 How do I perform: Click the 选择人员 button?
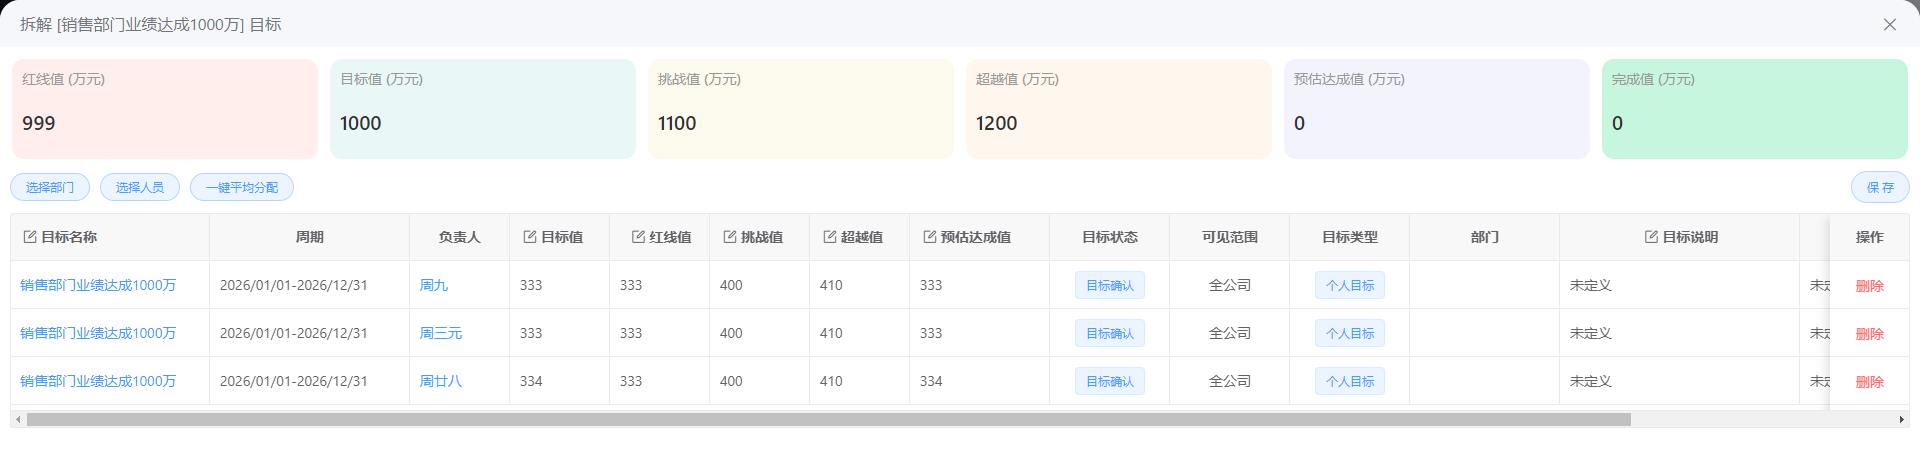click(140, 187)
